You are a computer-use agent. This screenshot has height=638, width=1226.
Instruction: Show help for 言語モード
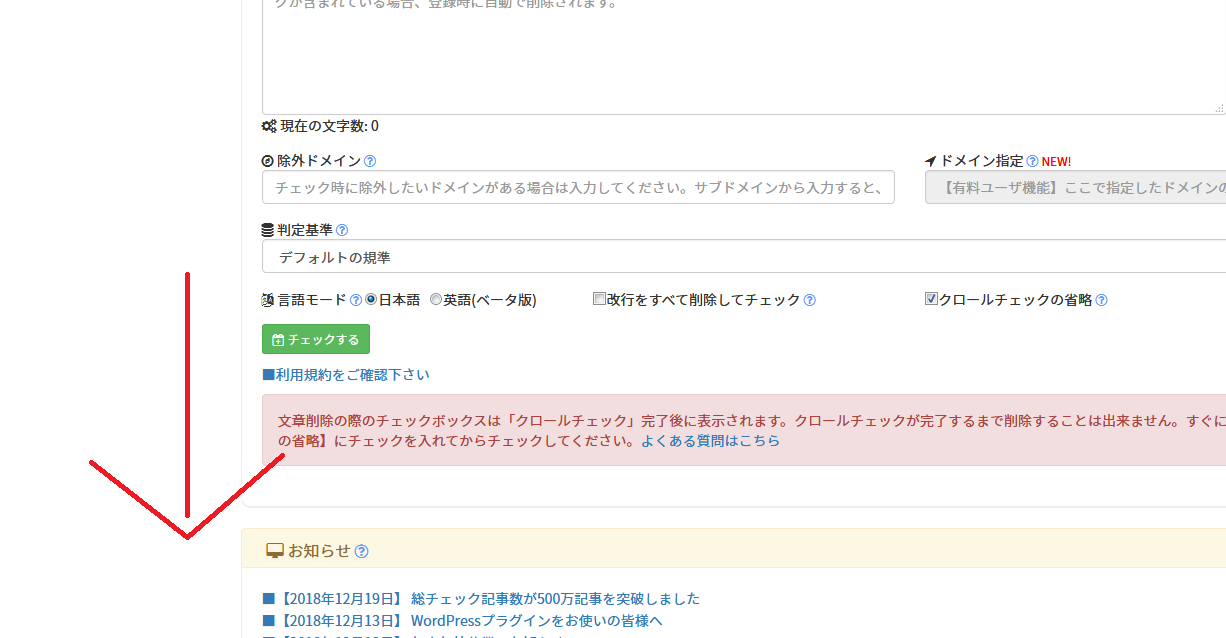(356, 300)
